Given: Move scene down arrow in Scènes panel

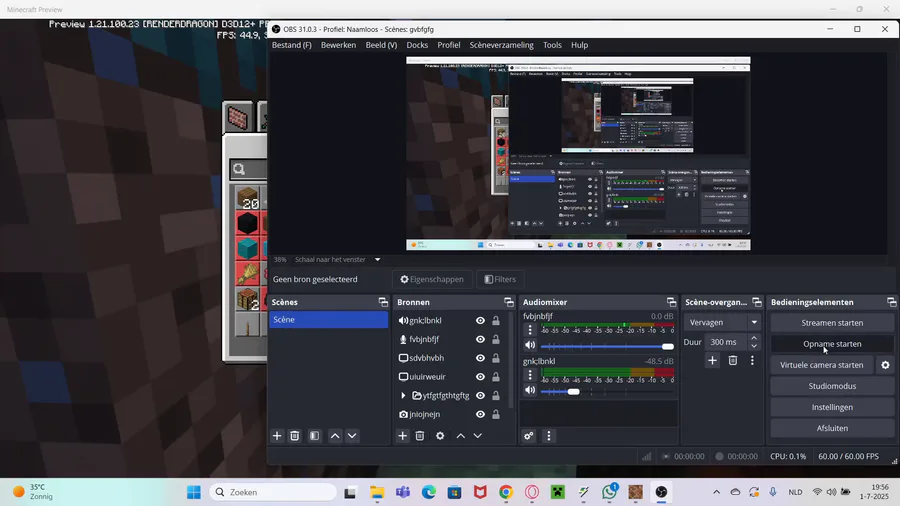Looking at the screenshot, I should click(x=352, y=436).
